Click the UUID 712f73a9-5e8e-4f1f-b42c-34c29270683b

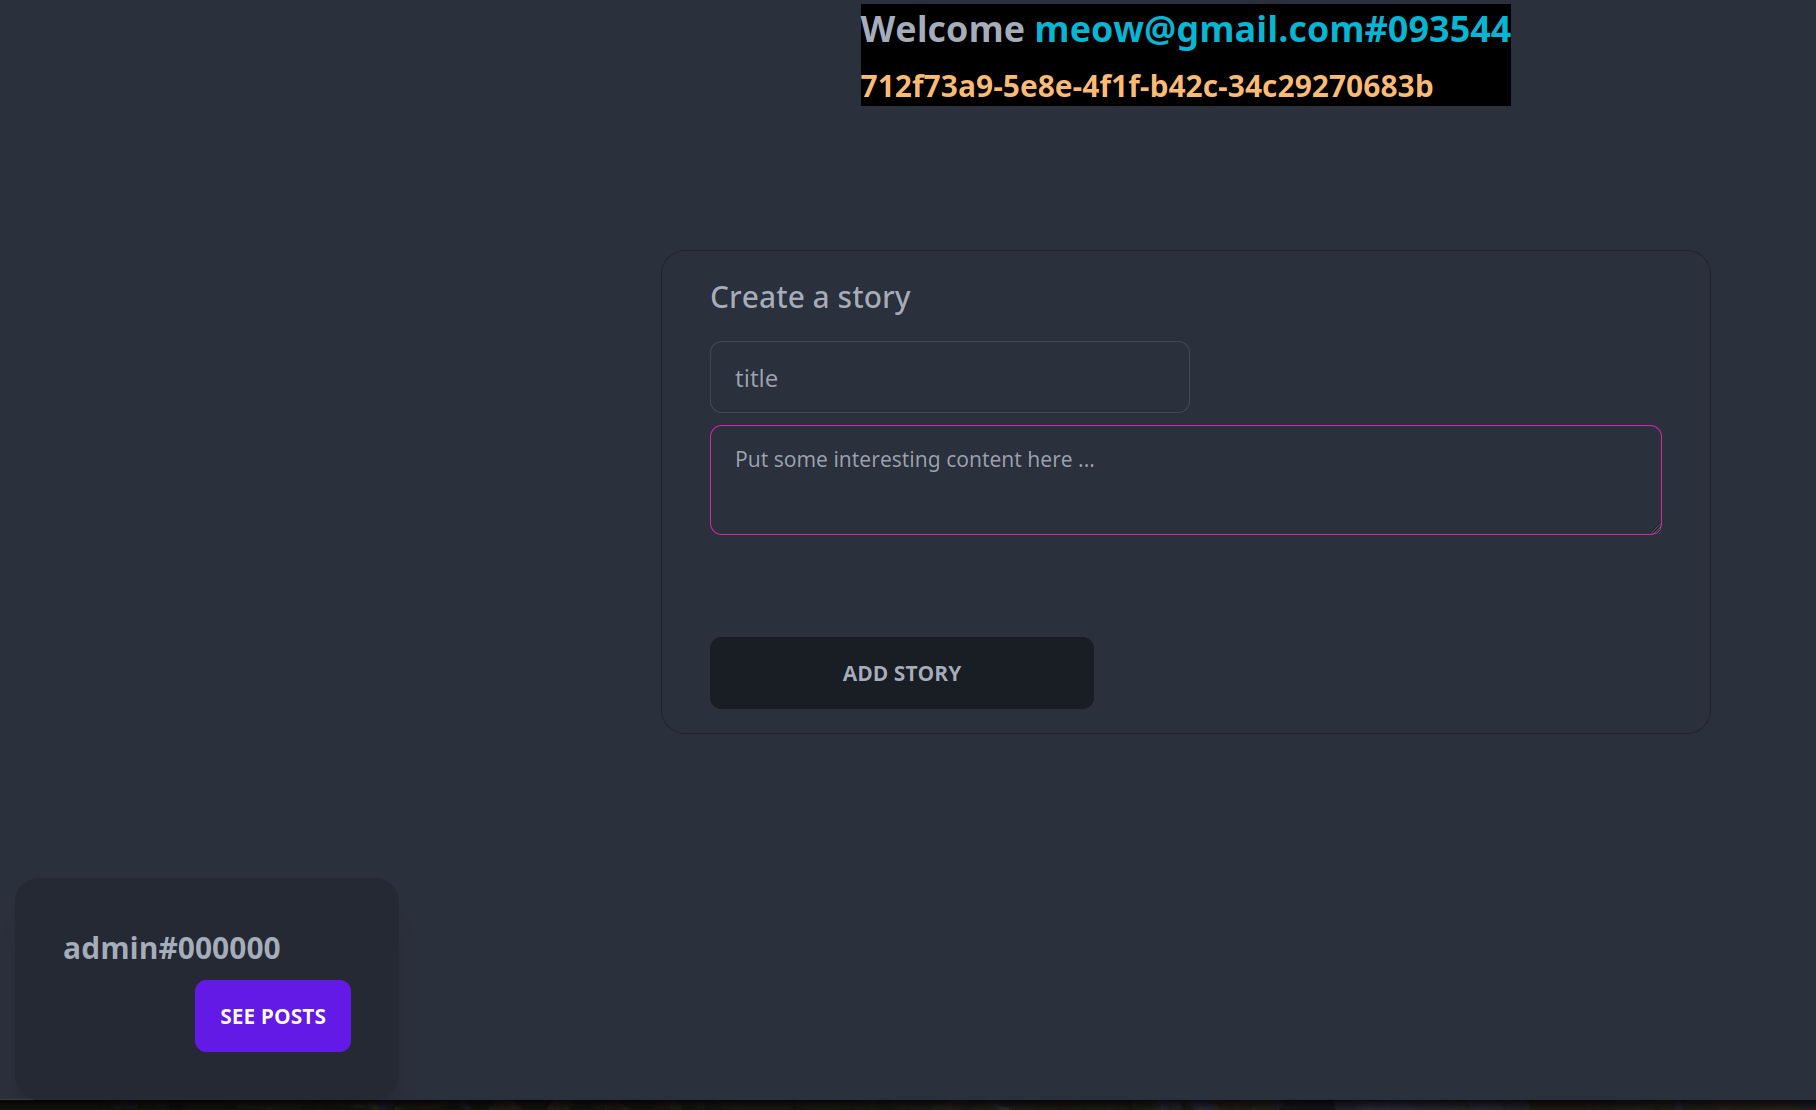[1146, 87]
